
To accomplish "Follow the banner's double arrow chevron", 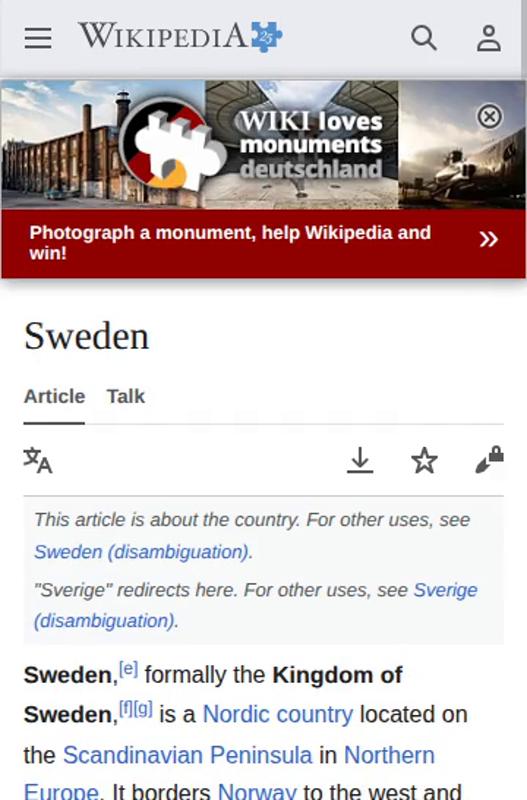I will coord(488,239).
